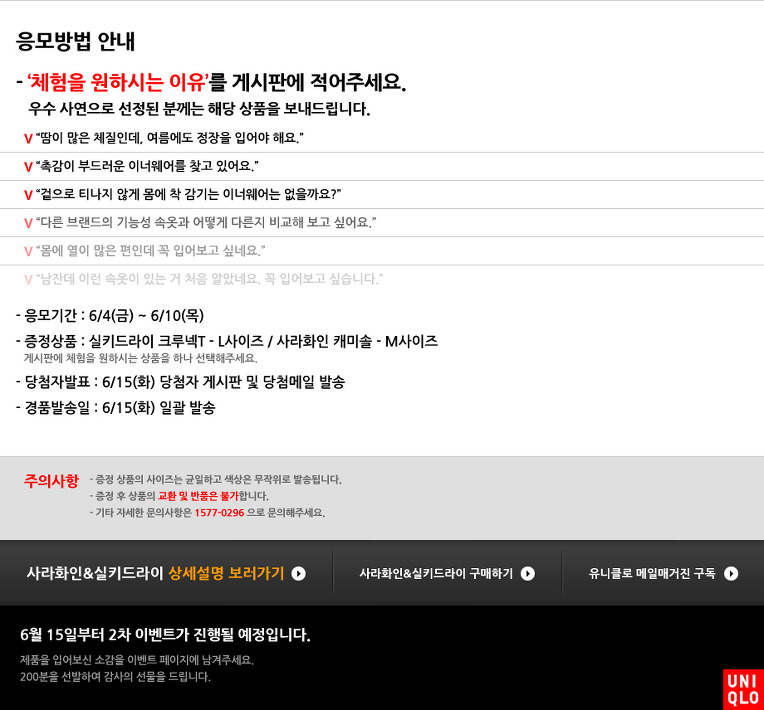Open 유니클로 메일매거진 구독 link
764x710 pixels.
pos(663,574)
